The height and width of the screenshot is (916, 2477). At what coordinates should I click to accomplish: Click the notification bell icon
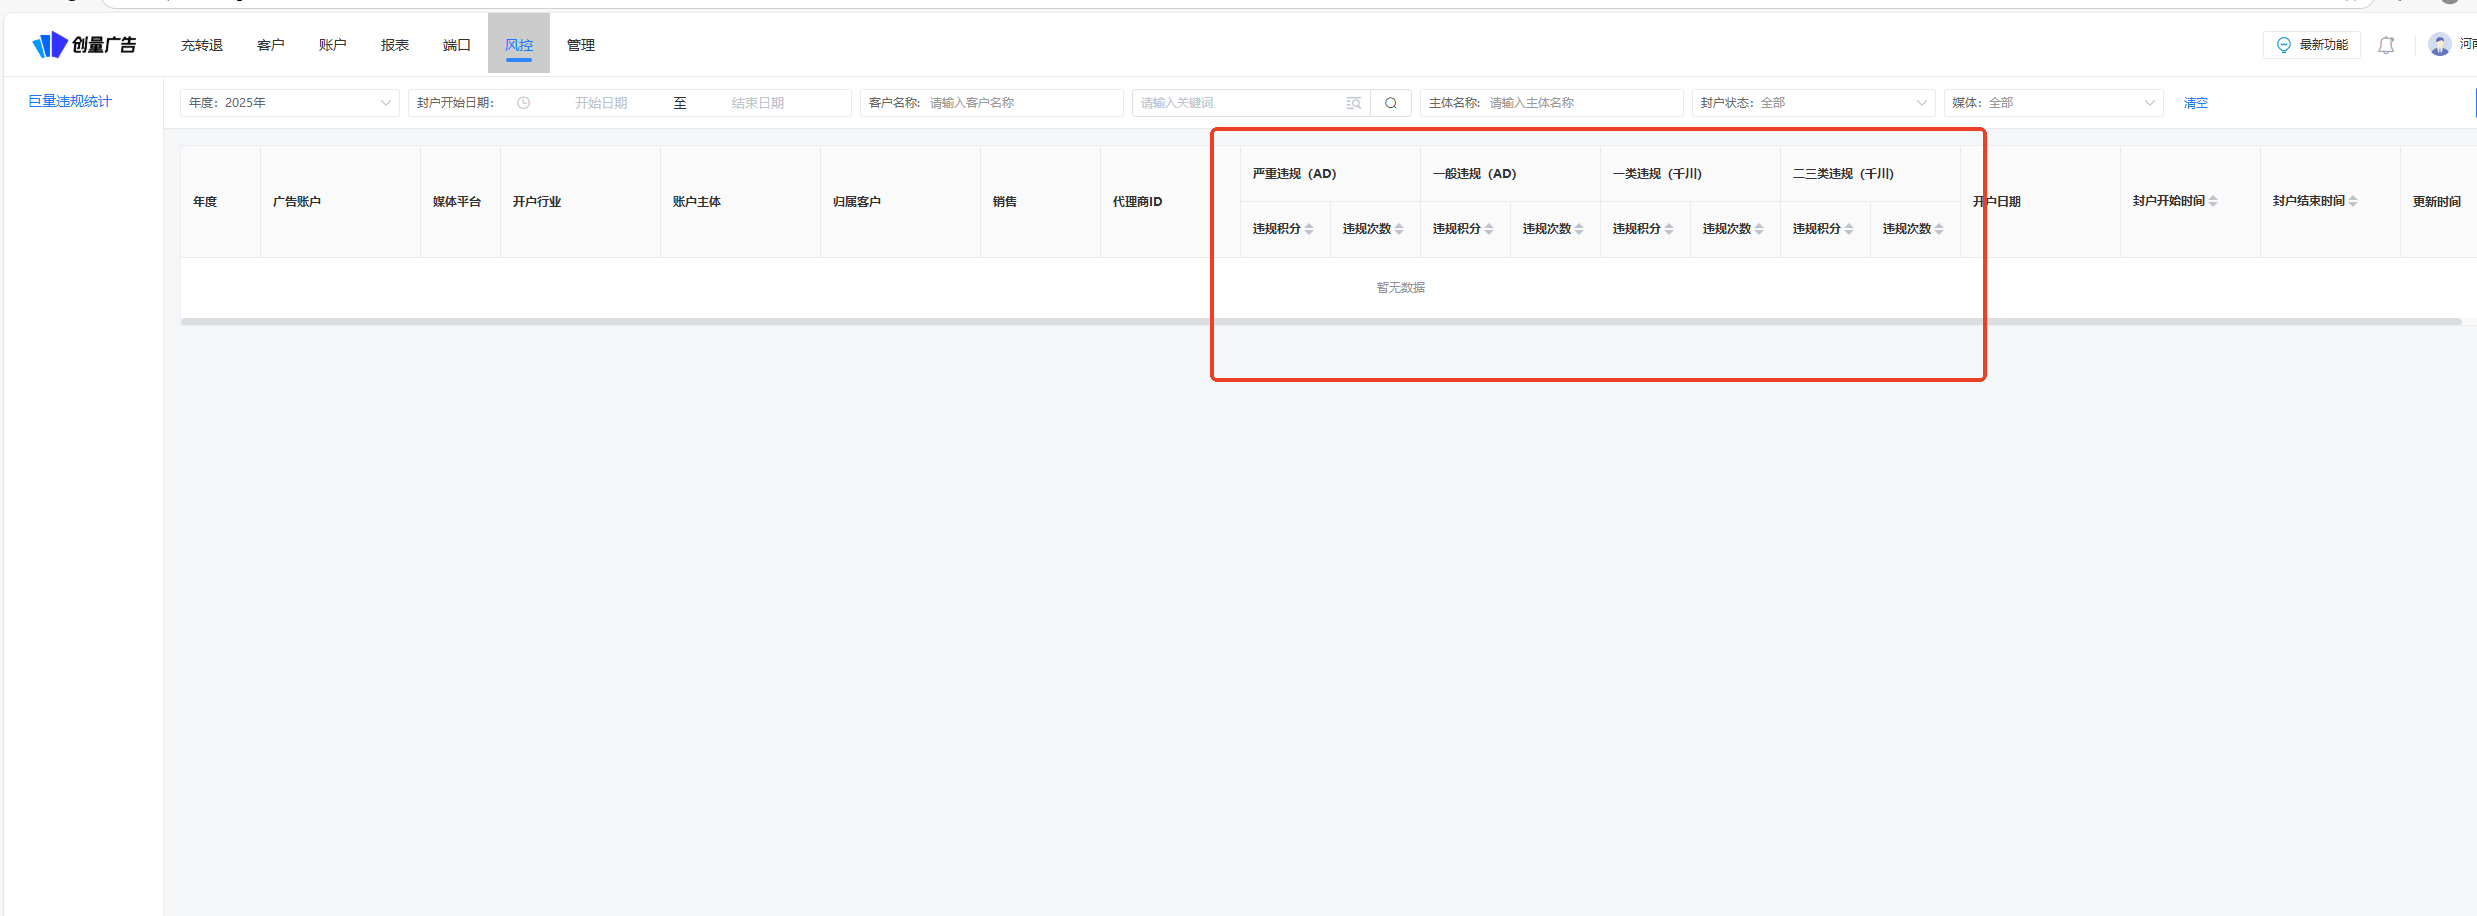coord(2386,45)
